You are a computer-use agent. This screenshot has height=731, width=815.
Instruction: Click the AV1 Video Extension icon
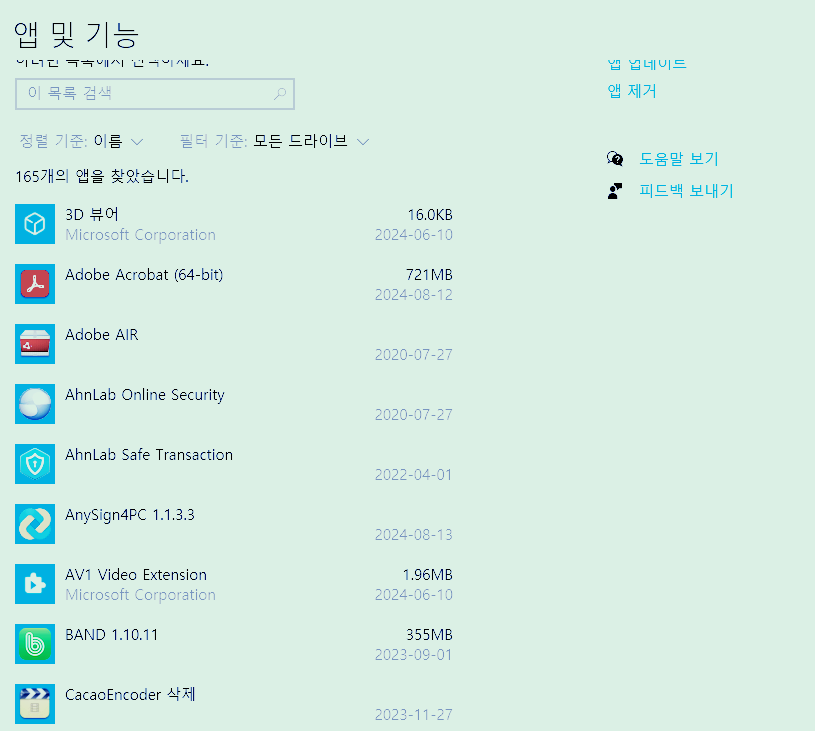click(x=35, y=584)
